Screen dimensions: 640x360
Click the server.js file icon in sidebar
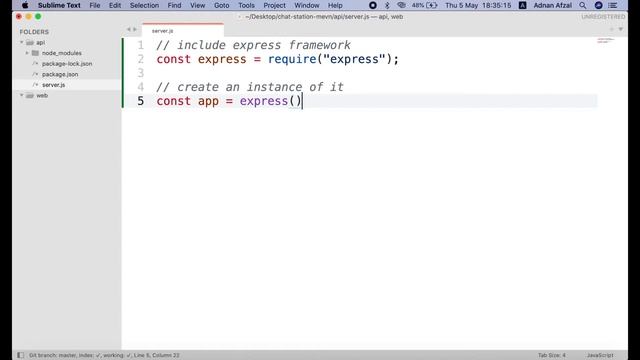(36, 85)
